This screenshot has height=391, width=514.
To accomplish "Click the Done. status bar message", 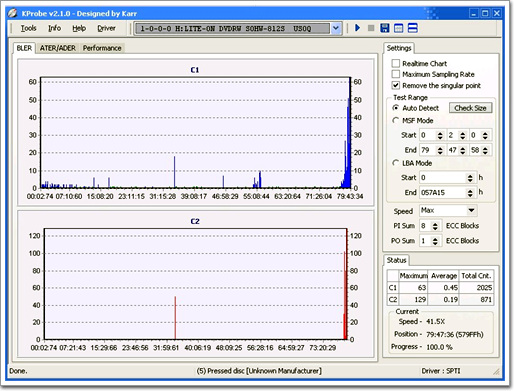I will click(x=18, y=371).
